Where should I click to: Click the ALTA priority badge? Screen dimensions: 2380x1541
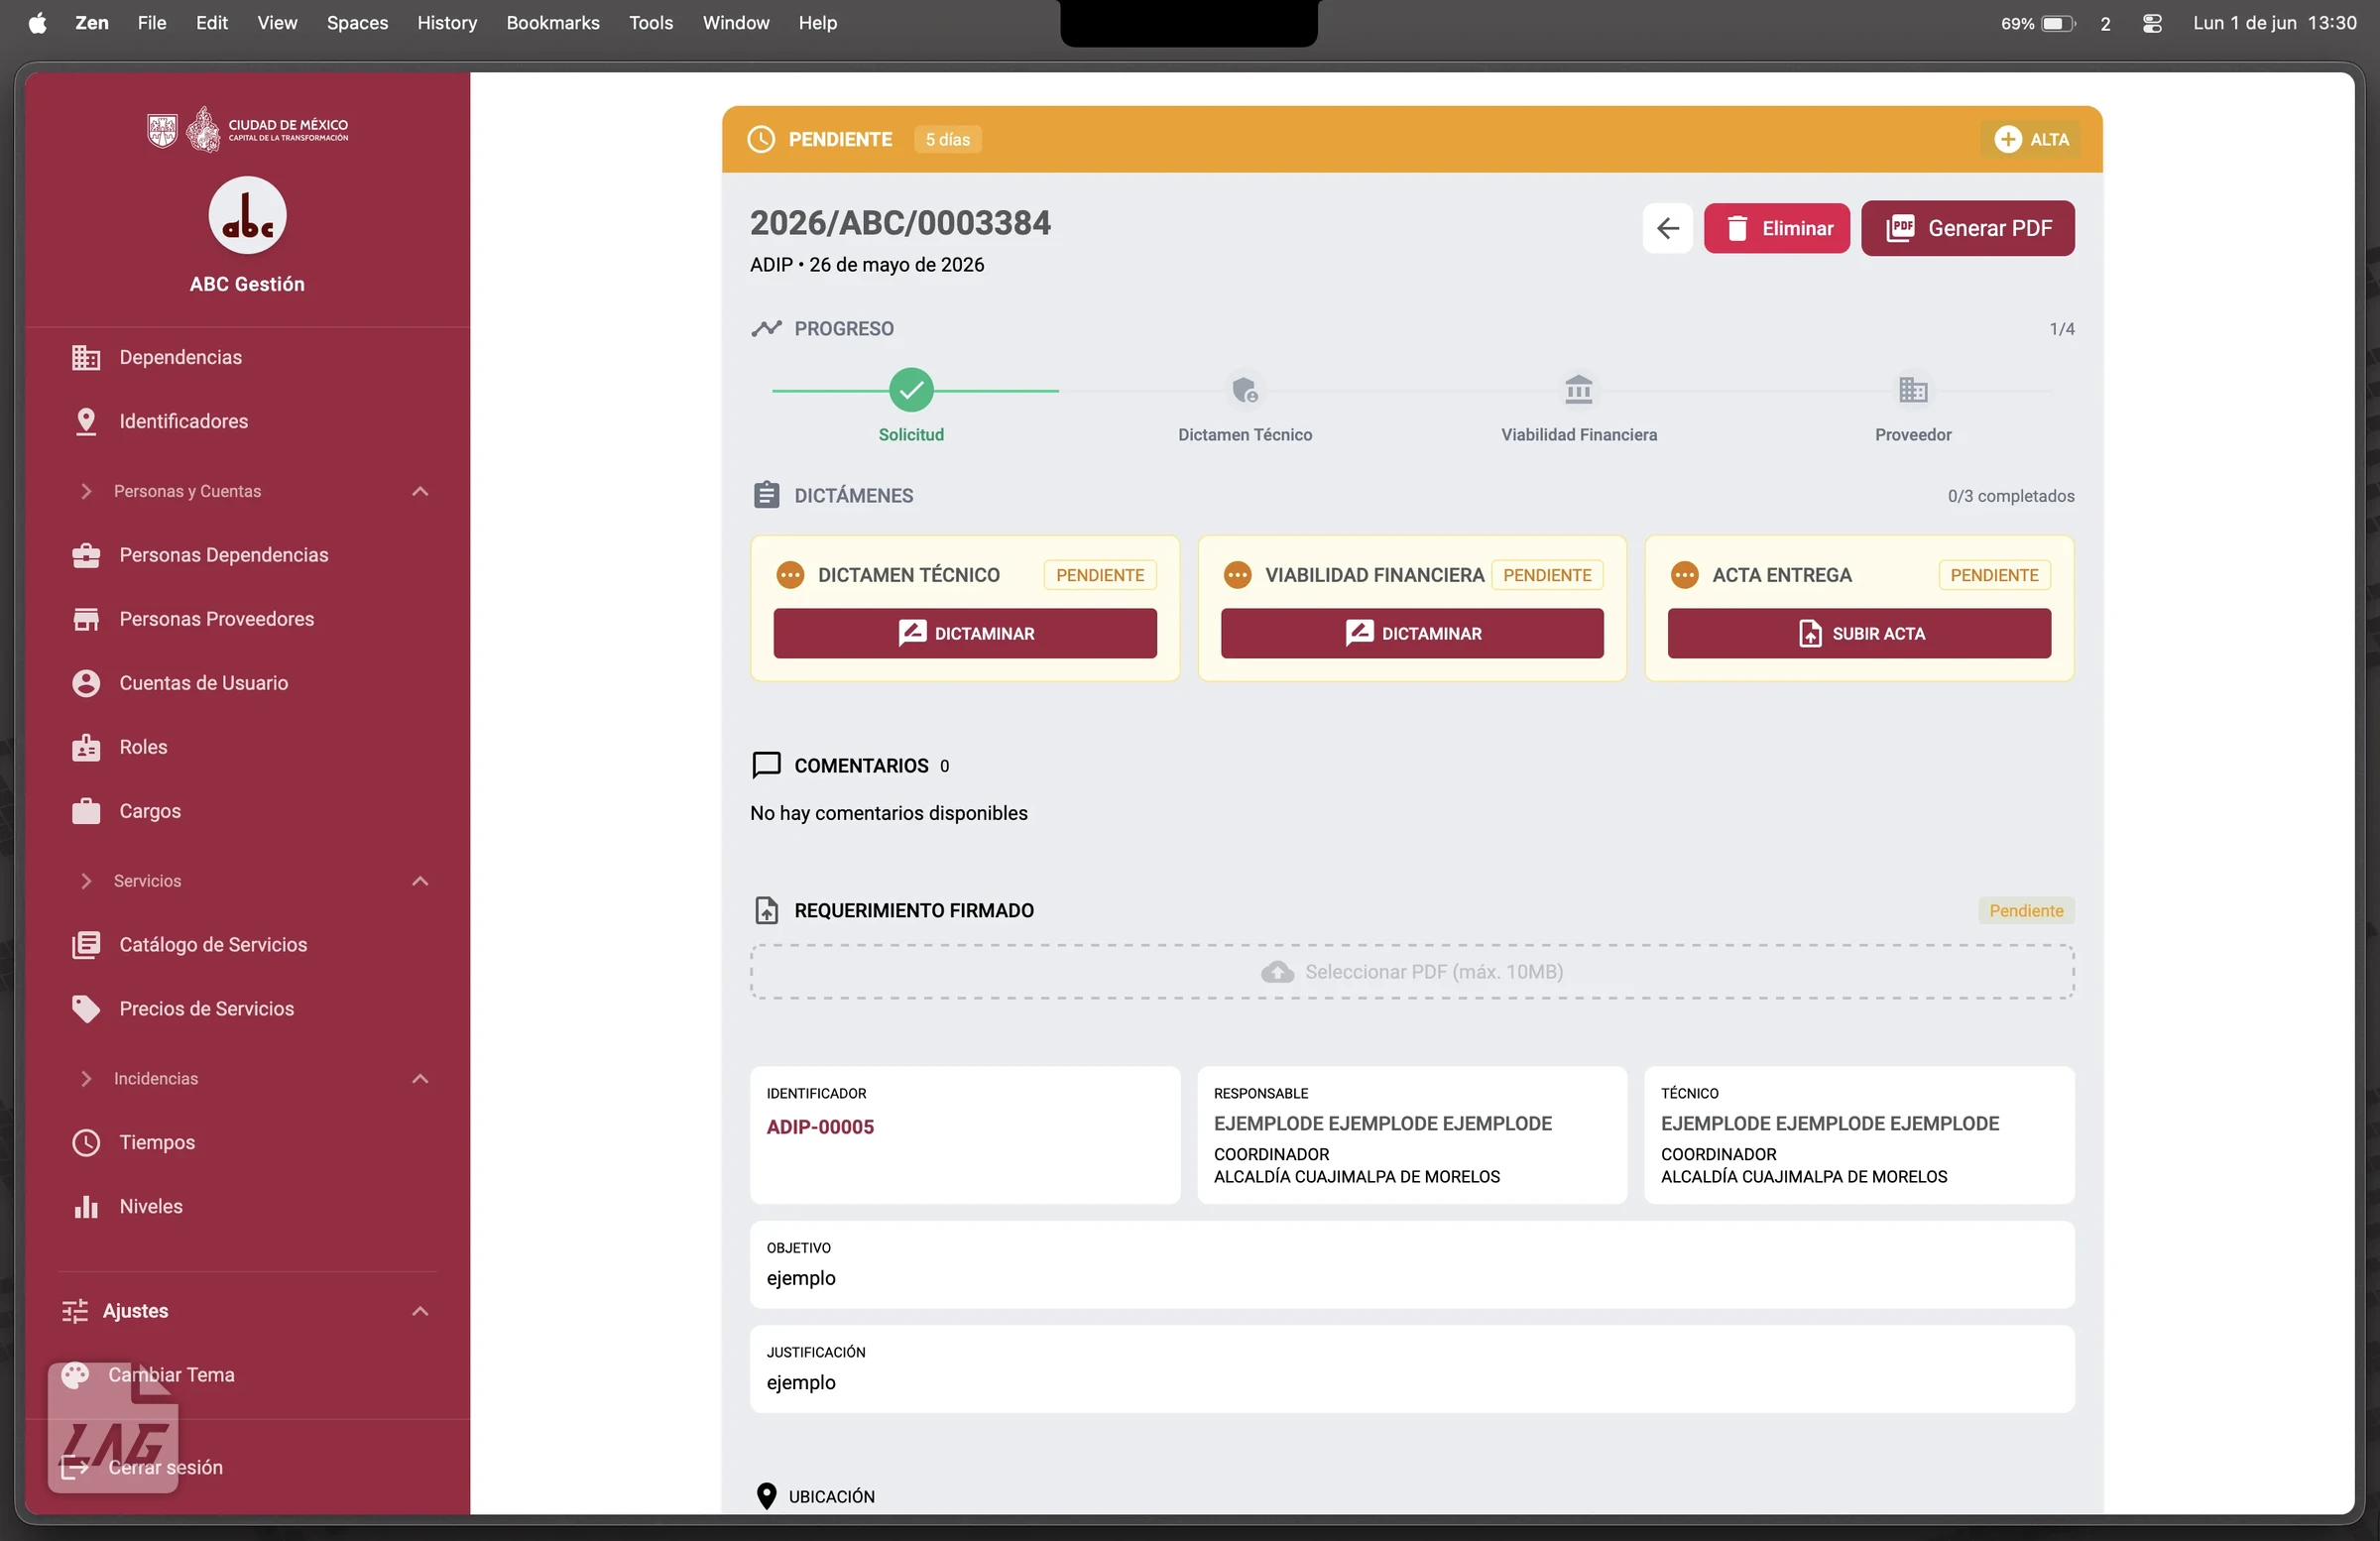pos(2031,140)
